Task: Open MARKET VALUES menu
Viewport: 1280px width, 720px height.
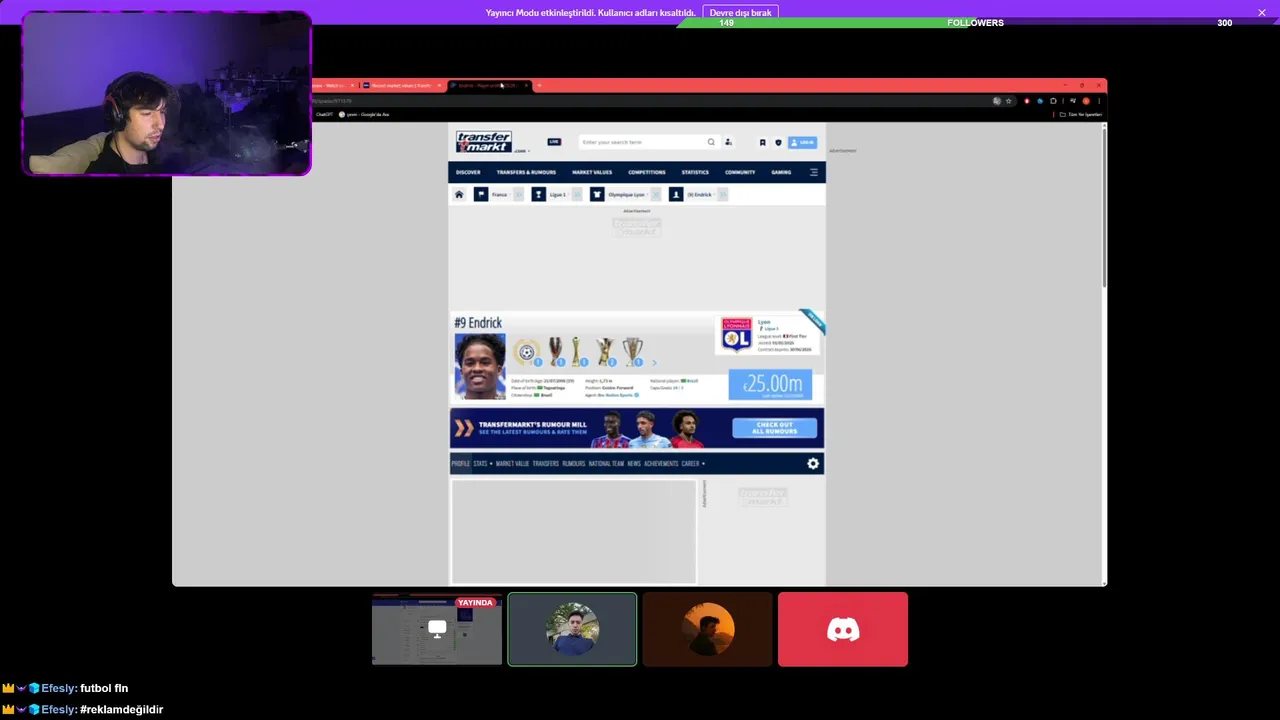Action: click(x=592, y=172)
